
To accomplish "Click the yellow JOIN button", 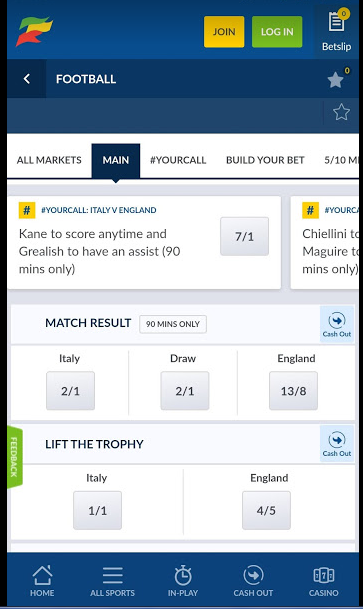I will [x=224, y=32].
